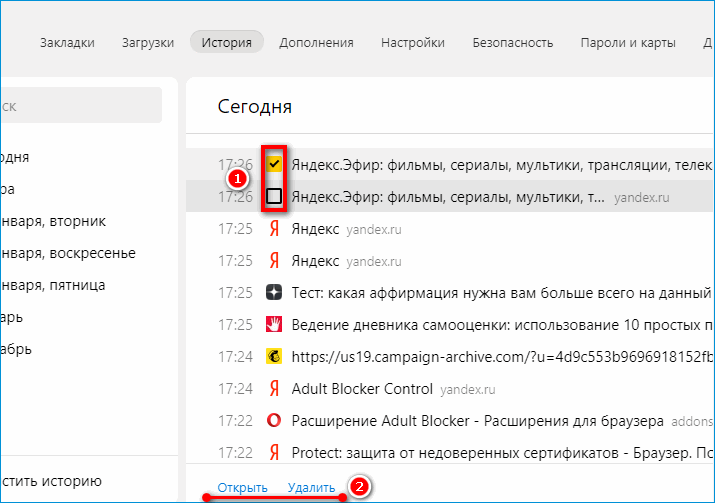Screen dimensions: 715x503
Task: Click the star icon of the Тест аффирмация entry
Action: click(274, 292)
